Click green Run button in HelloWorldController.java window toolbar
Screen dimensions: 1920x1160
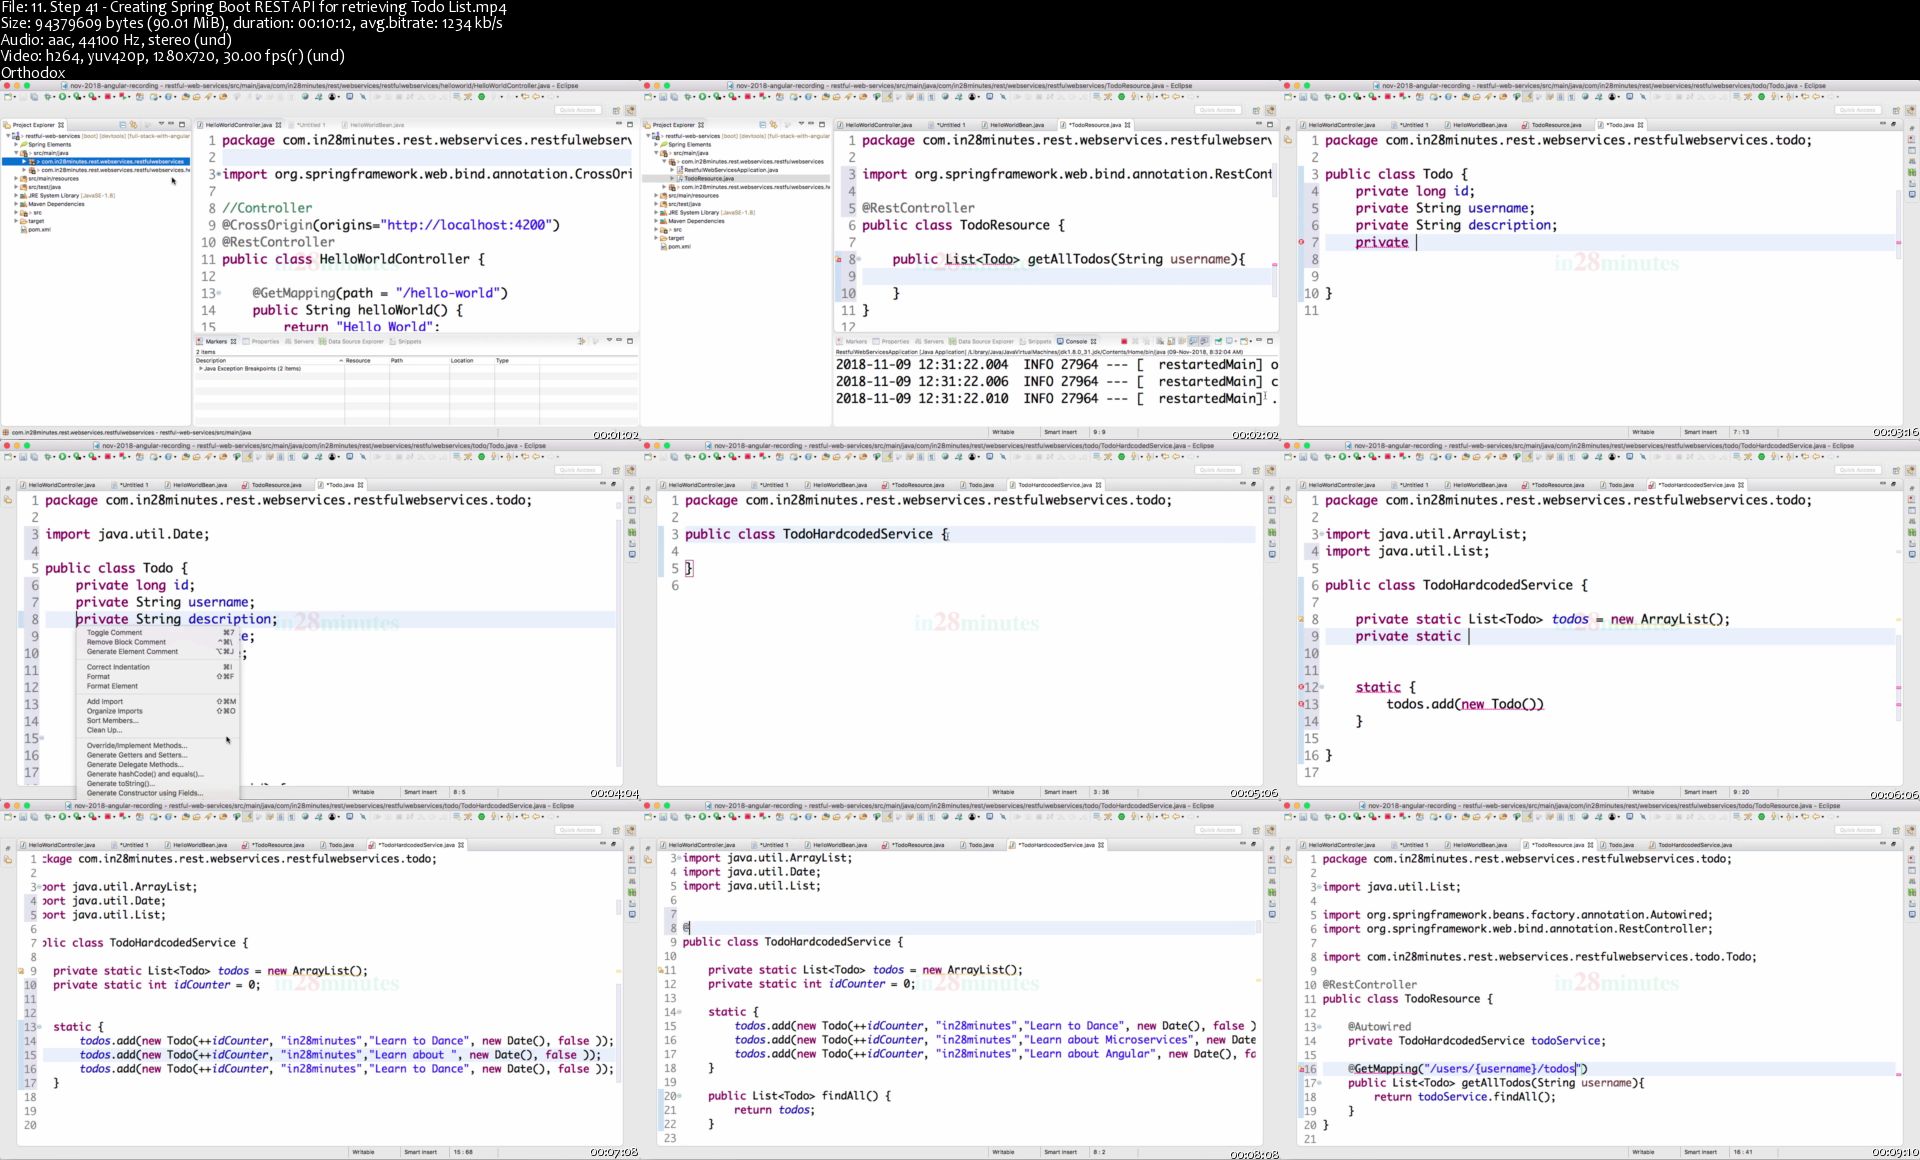[x=63, y=97]
